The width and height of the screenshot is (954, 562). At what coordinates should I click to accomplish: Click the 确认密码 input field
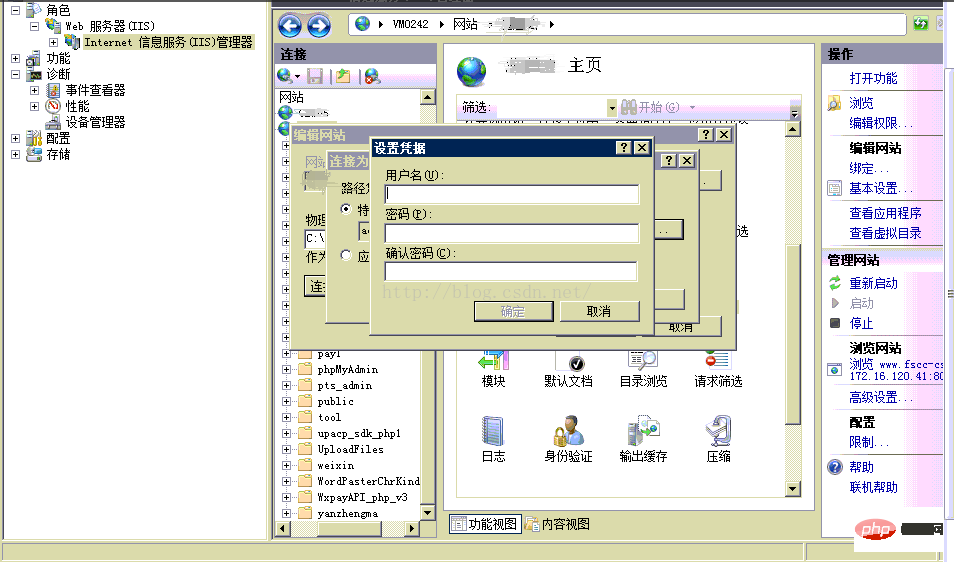511,271
